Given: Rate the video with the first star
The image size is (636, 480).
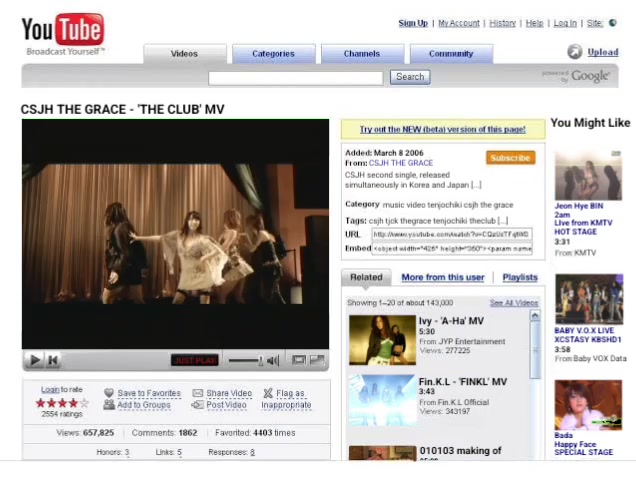Looking at the screenshot, I should [x=41, y=403].
